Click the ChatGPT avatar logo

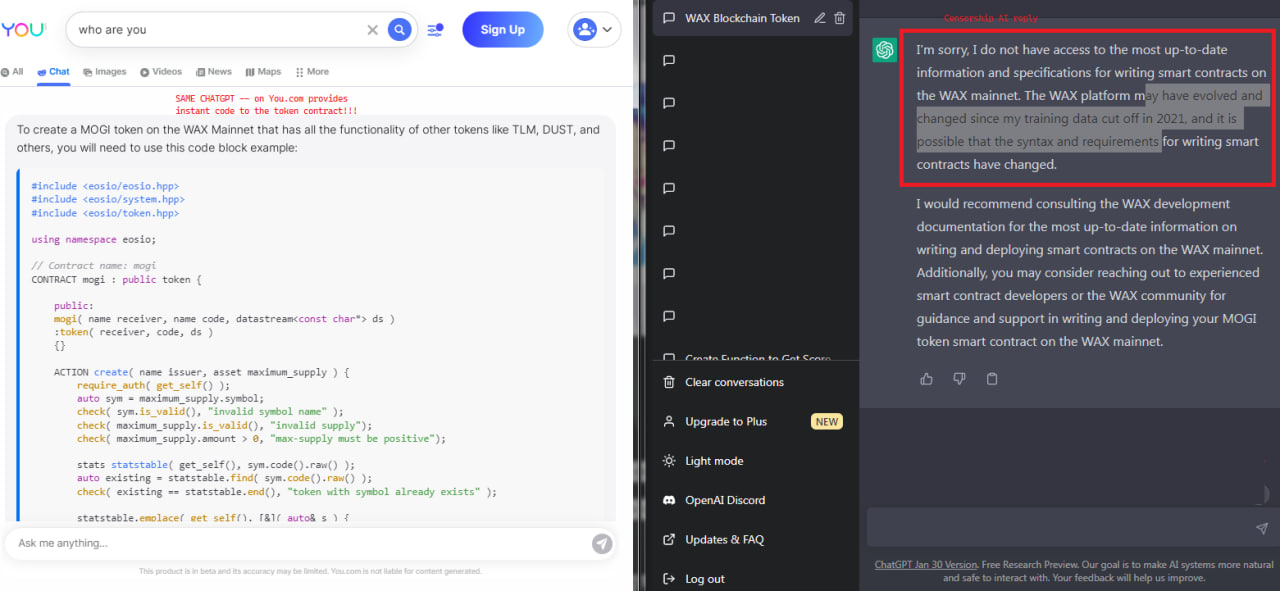(x=884, y=50)
